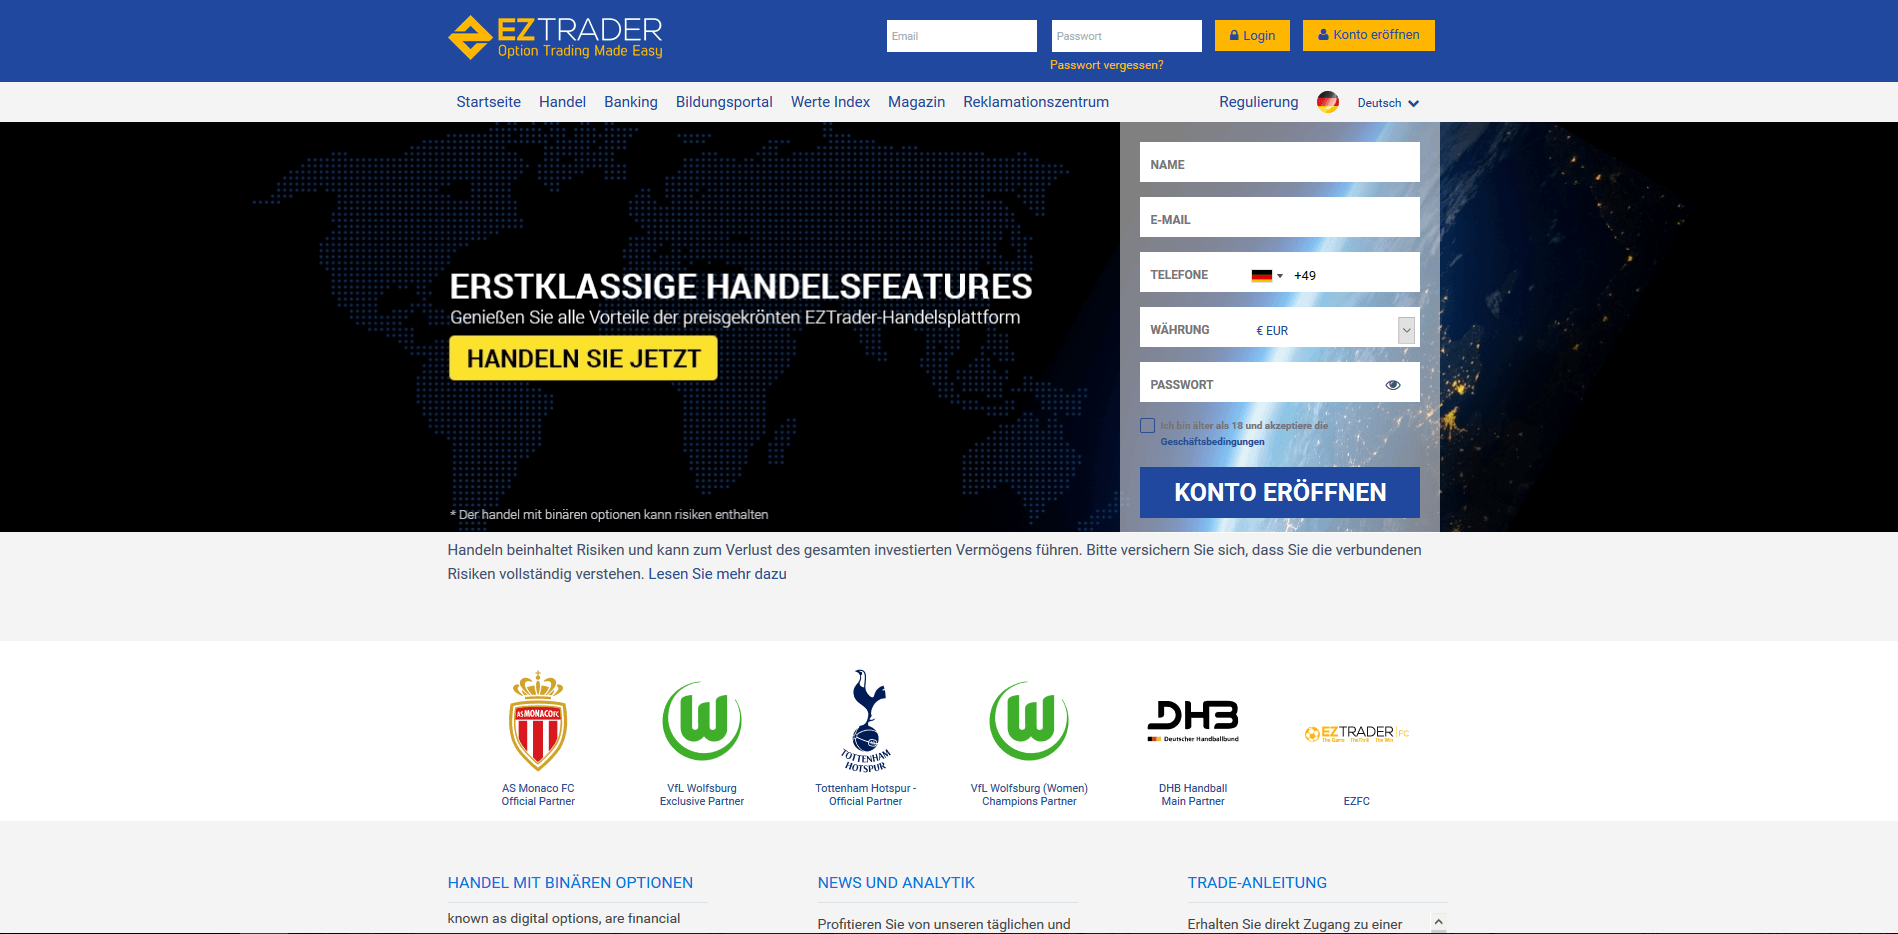The width and height of the screenshot is (1898, 934).
Task: Click the EZFC partner logo
Action: [1357, 733]
